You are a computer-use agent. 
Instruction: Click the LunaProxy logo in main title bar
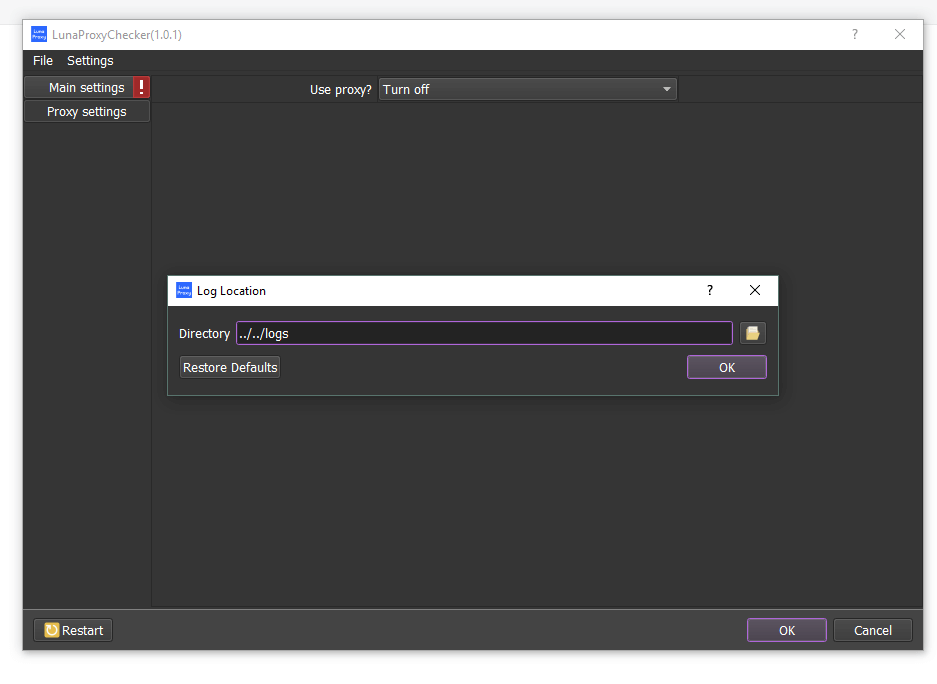pyautogui.click(x=38, y=34)
